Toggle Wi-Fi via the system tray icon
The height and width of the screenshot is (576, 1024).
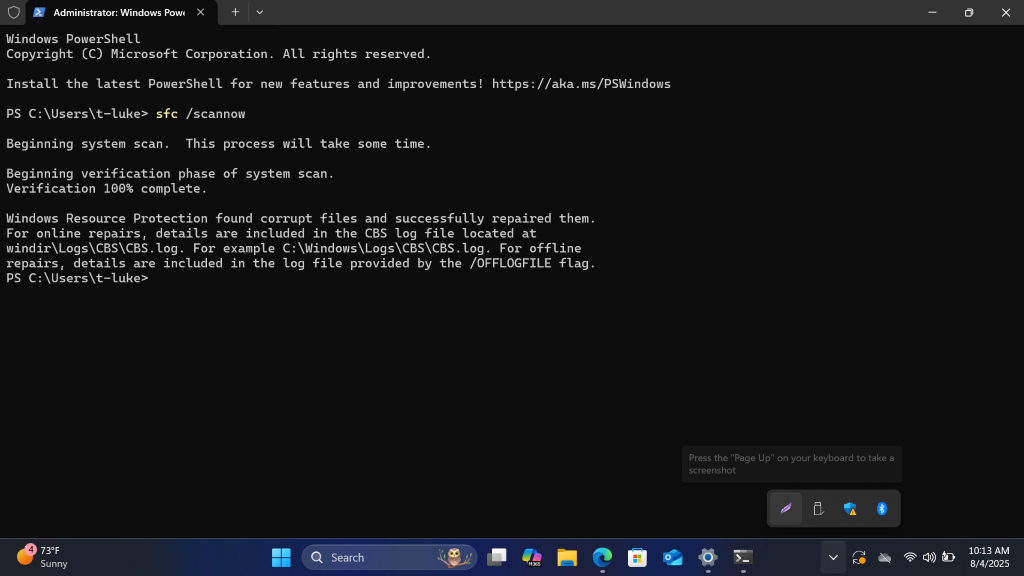point(910,557)
